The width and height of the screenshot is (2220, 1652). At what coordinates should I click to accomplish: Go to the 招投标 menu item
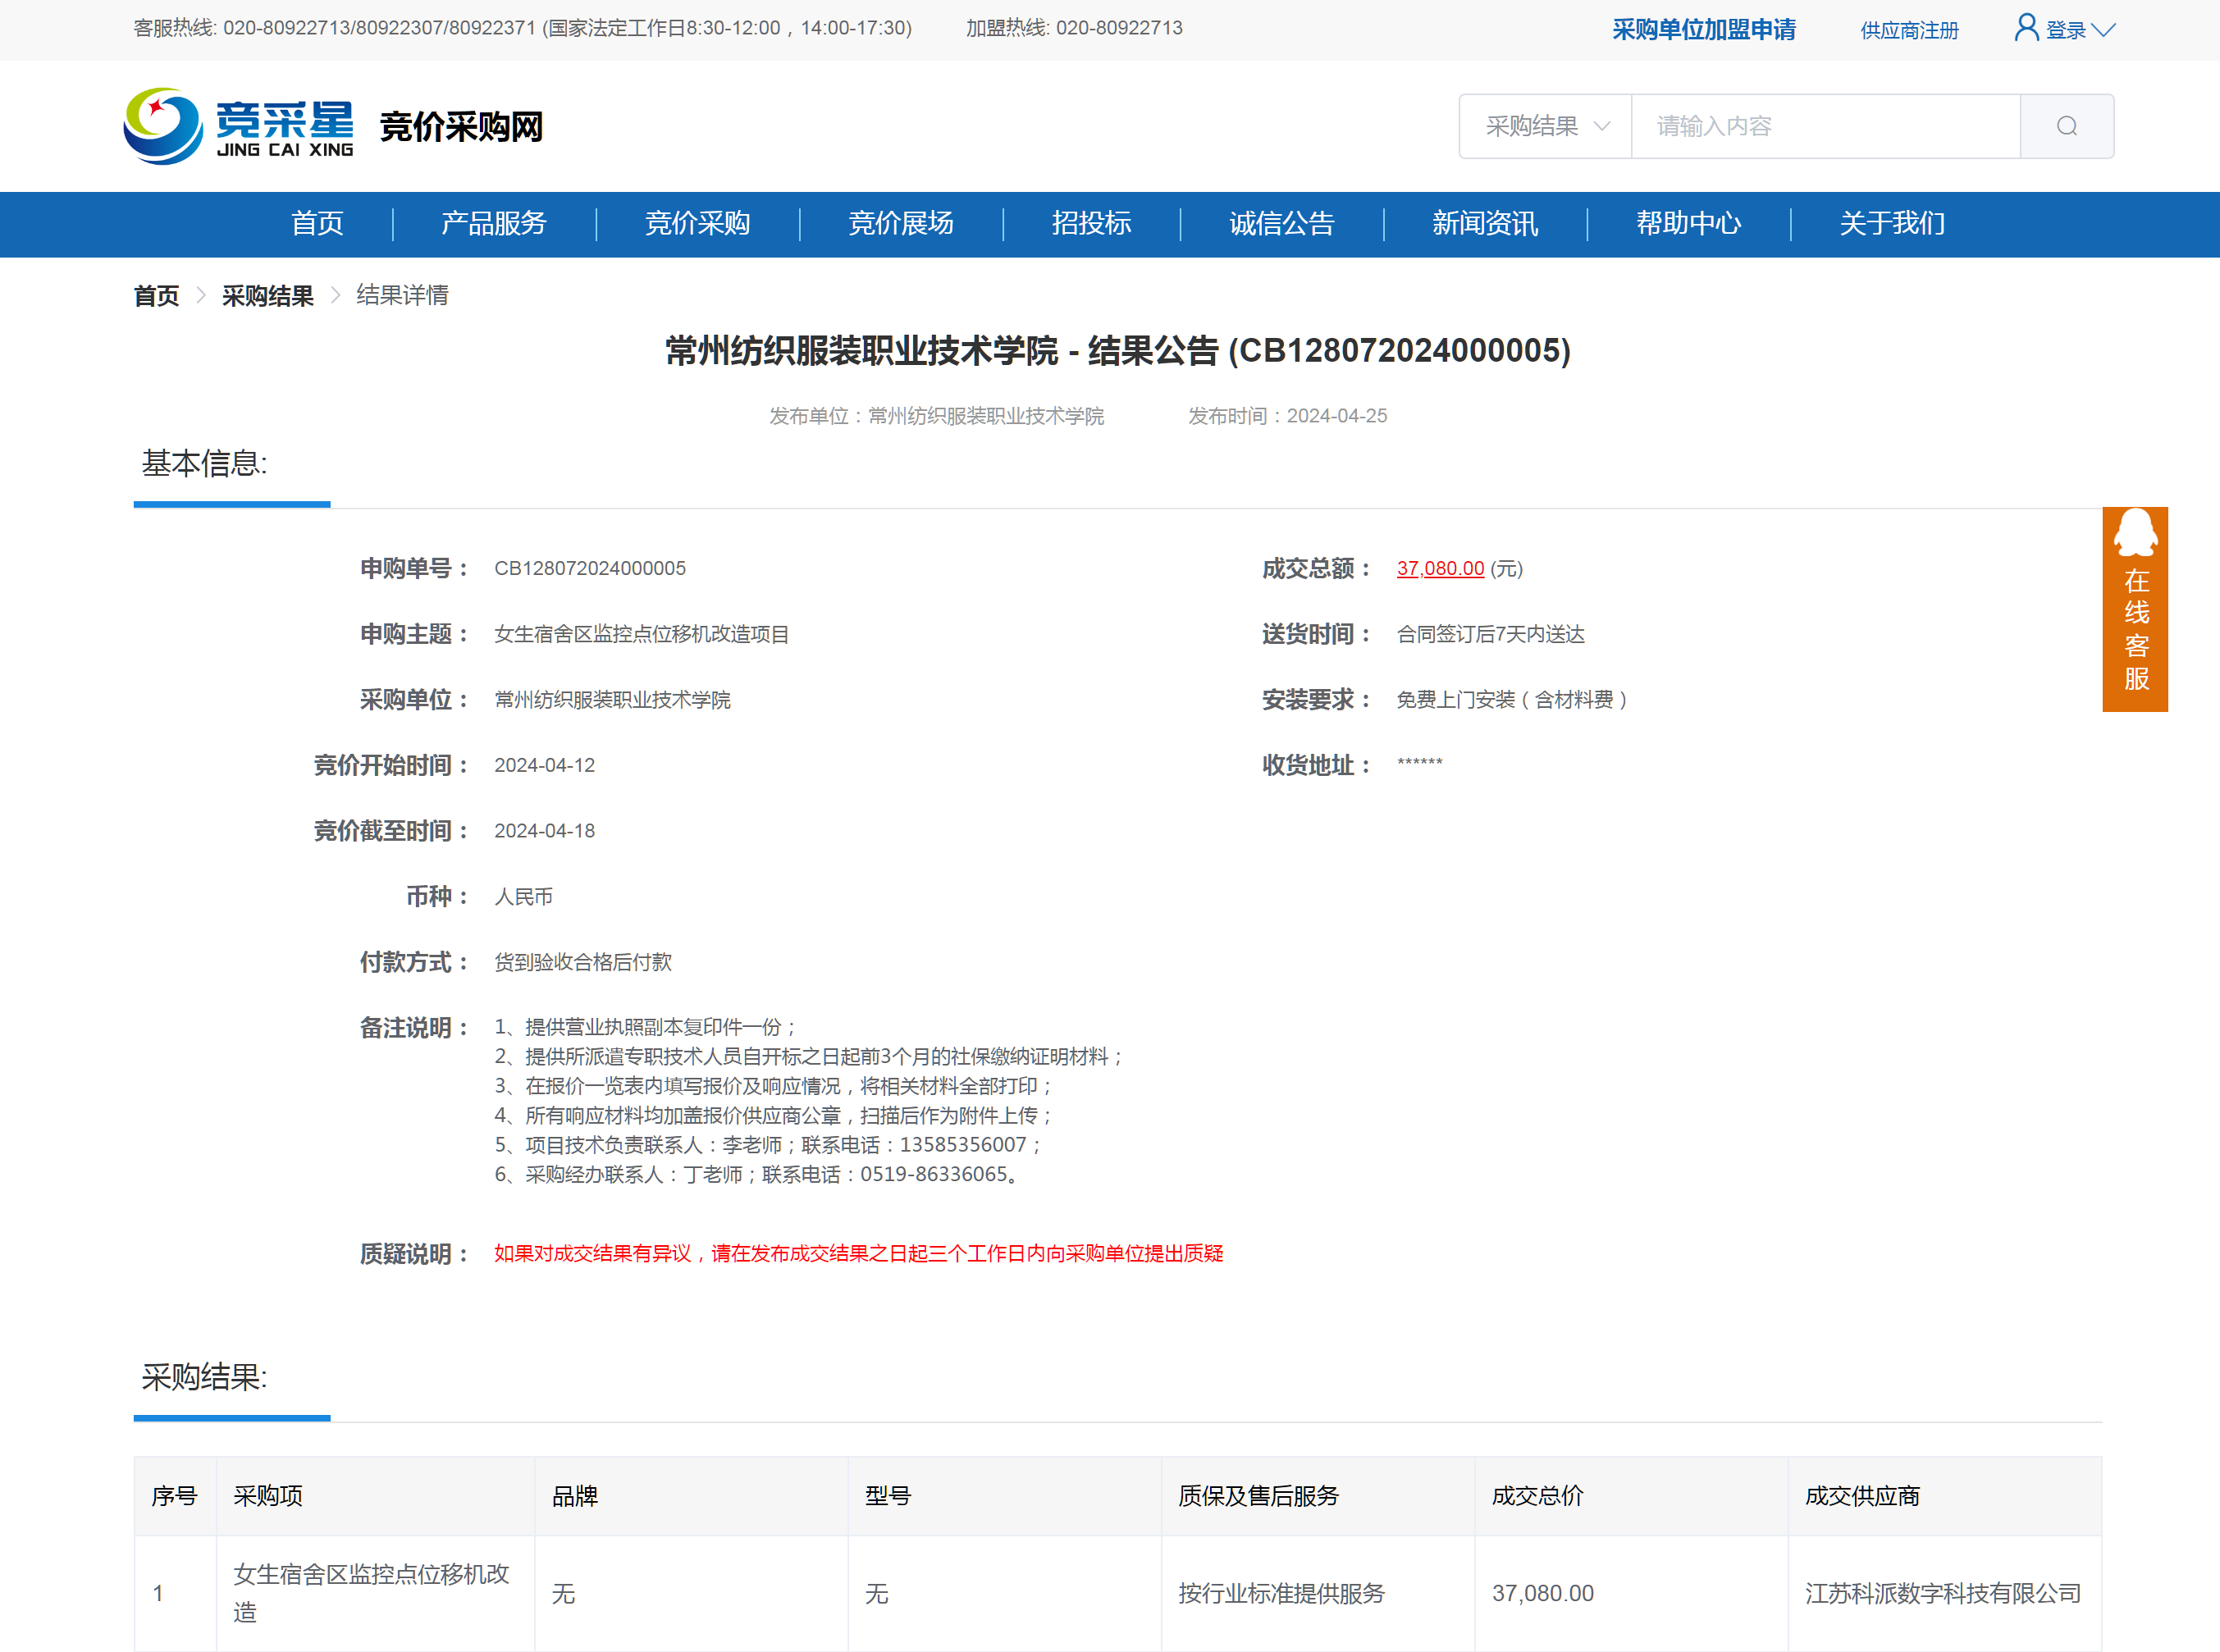(x=1091, y=223)
